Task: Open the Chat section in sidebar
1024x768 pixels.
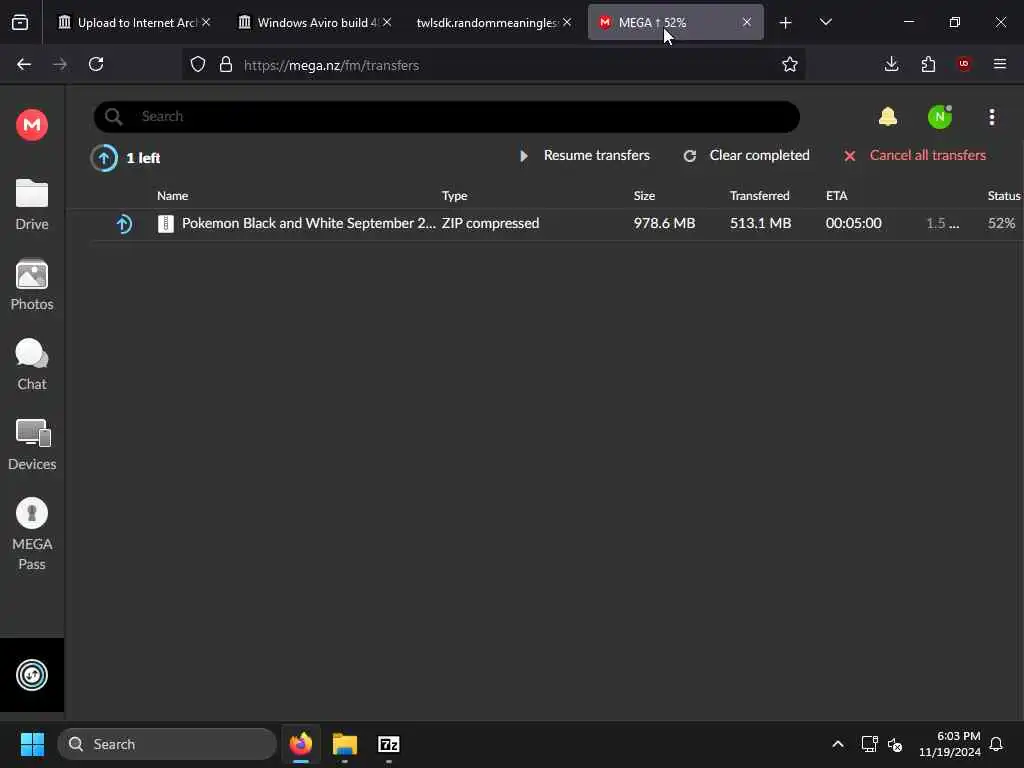Action: (x=31, y=365)
